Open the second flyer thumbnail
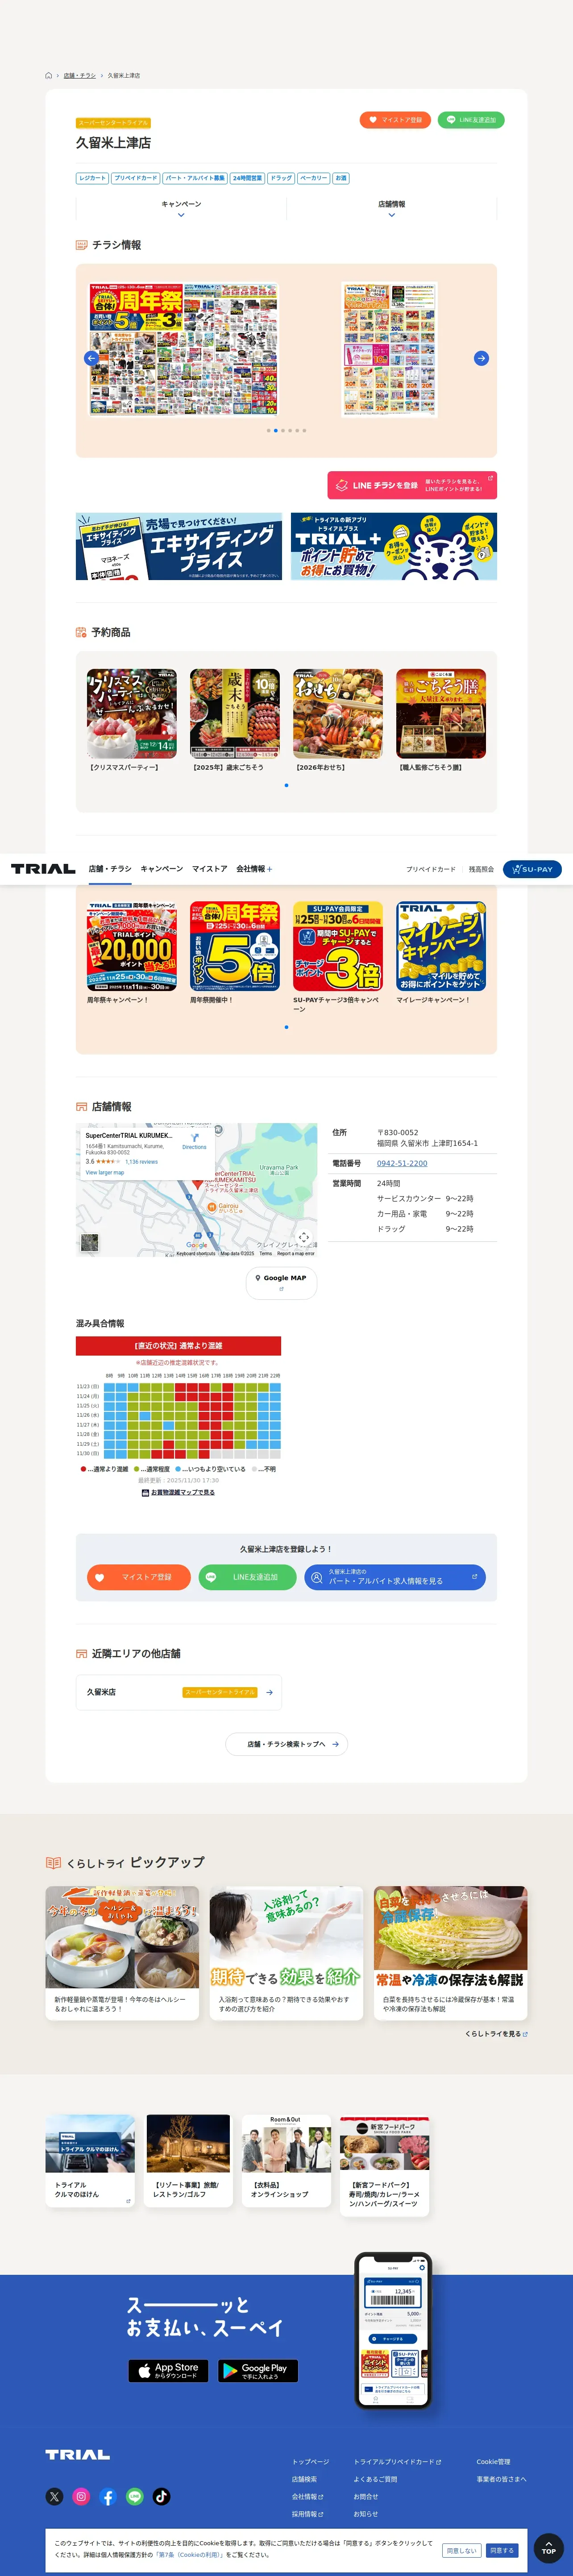 390,350
